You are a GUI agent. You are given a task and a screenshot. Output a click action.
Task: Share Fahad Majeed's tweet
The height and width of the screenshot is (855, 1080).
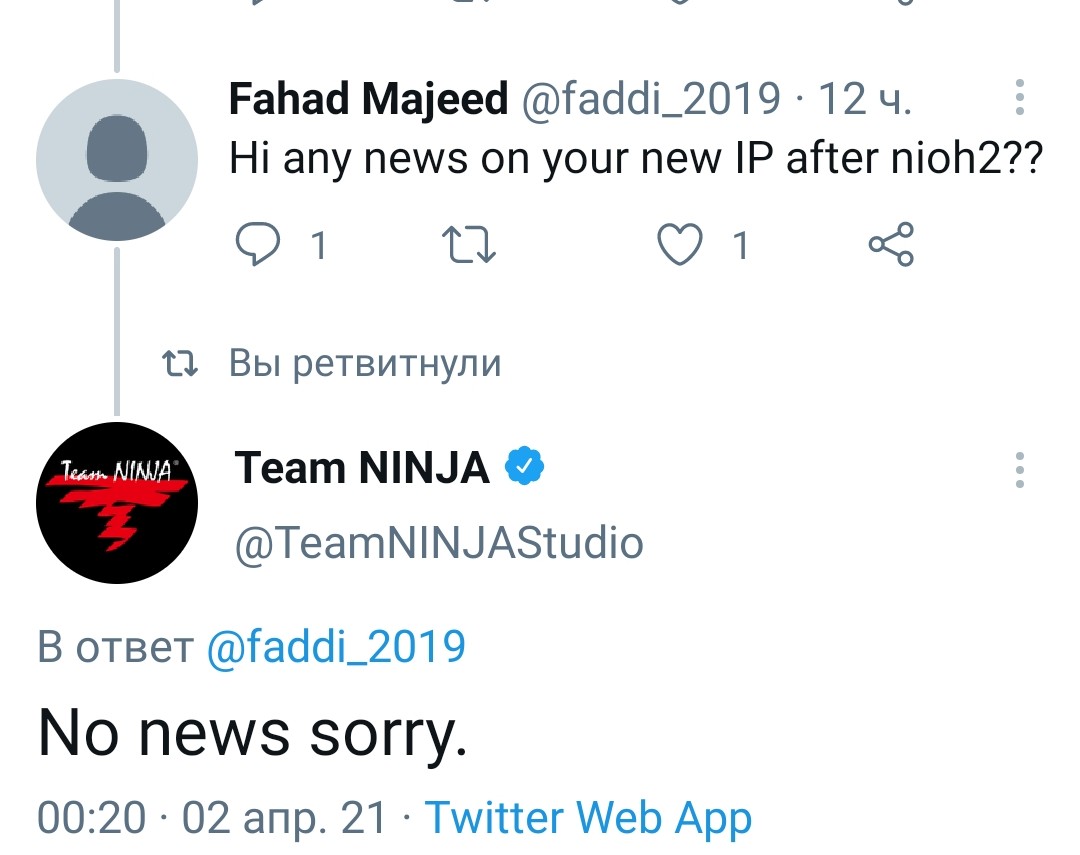coord(891,245)
